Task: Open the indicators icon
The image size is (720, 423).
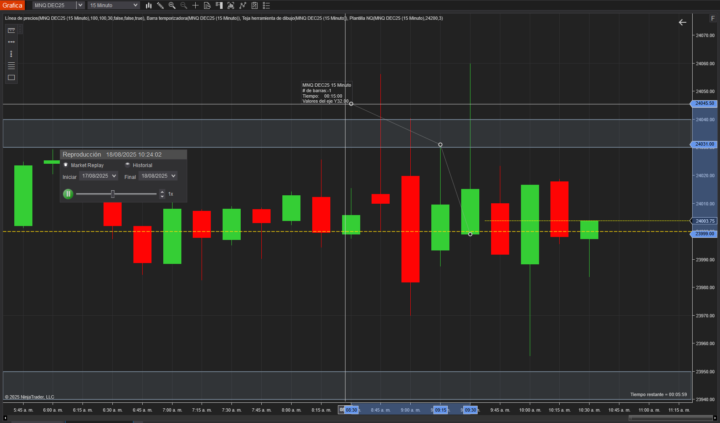Action: [x=242, y=6]
